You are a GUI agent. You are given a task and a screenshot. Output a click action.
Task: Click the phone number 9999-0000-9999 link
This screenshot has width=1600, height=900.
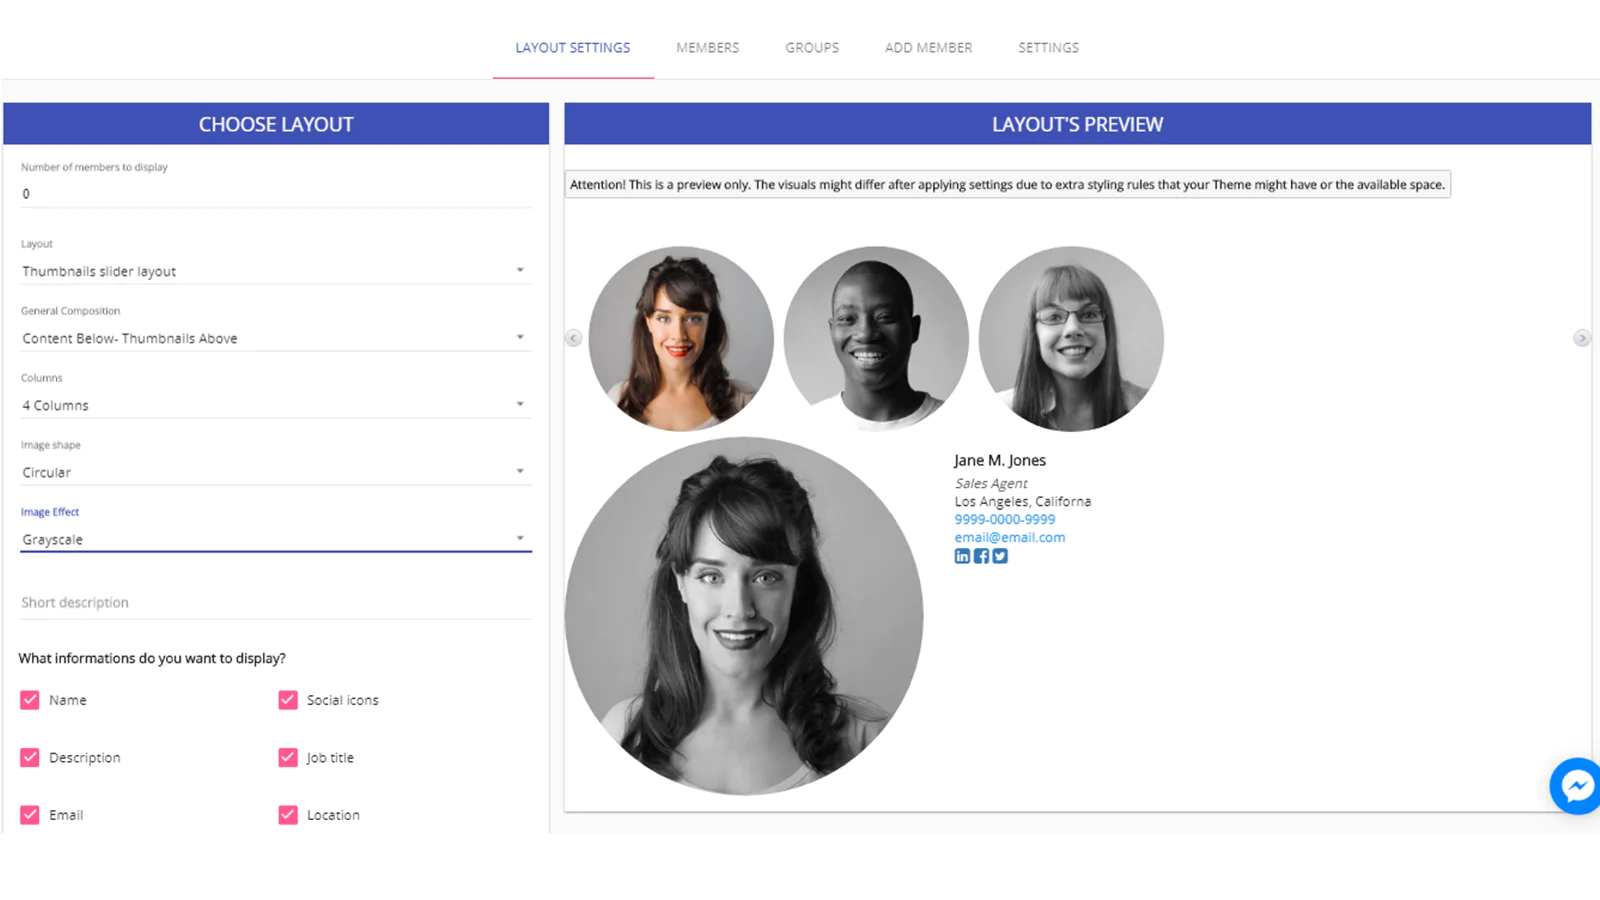coord(1005,519)
